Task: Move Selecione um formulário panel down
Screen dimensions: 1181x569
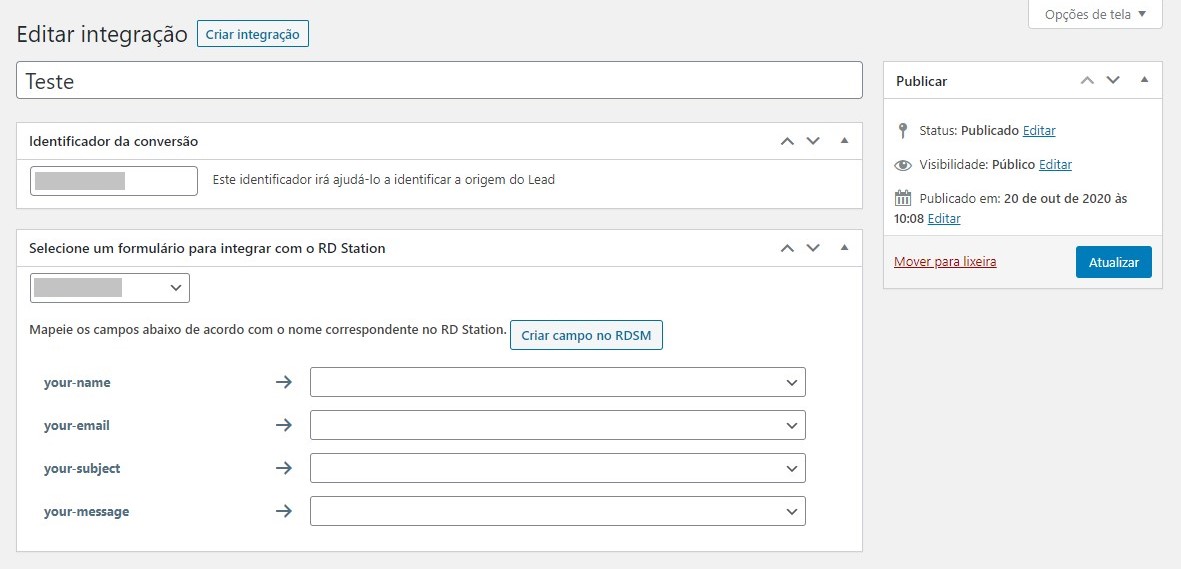Action: [813, 248]
